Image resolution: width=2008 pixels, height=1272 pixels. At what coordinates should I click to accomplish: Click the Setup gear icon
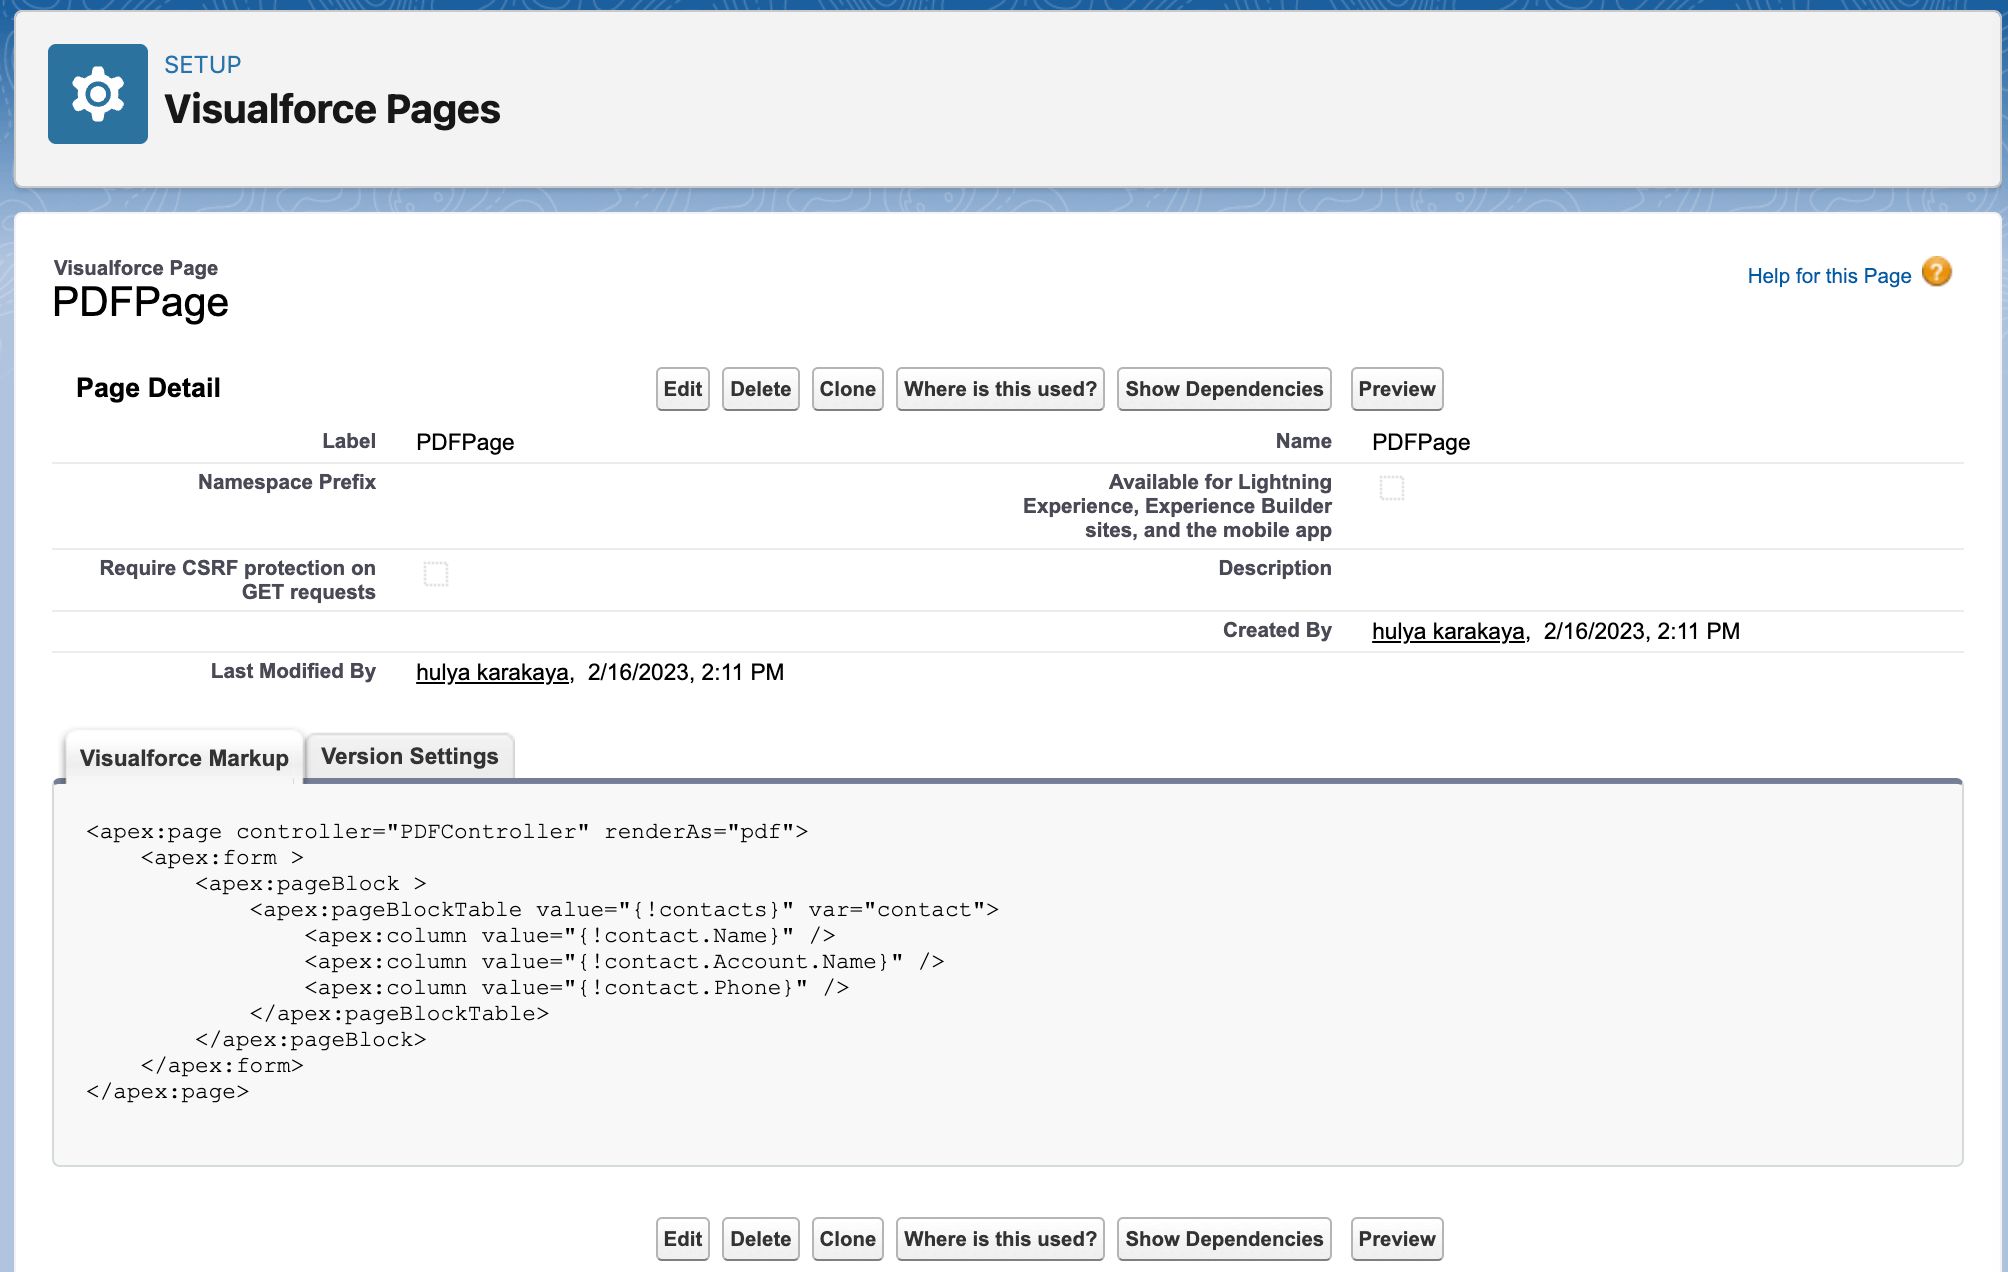97,95
